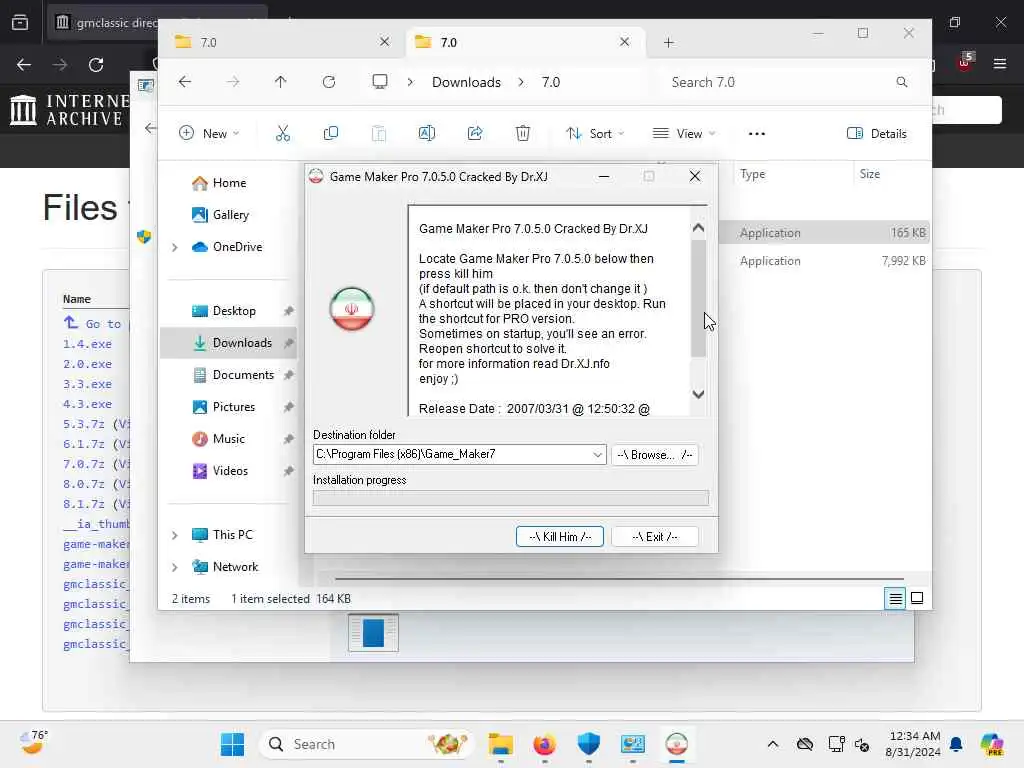Click the Paste icon in Explorer toolbar

click(379, 134)
